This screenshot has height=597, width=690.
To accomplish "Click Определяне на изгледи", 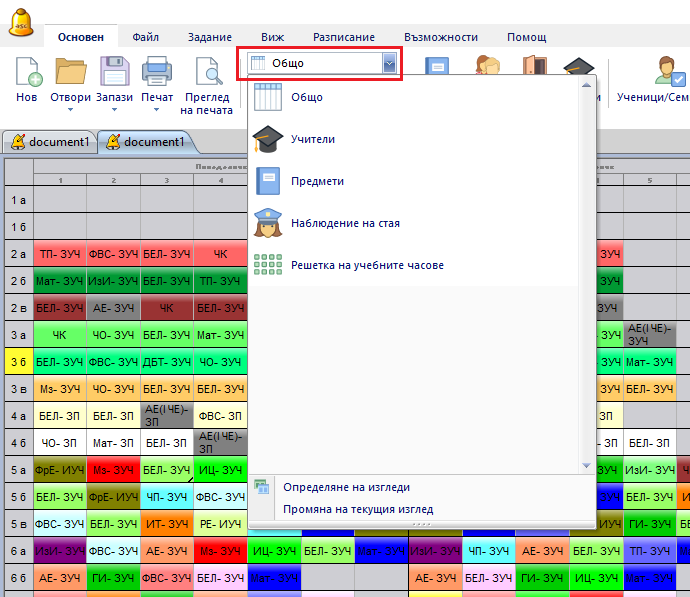I will [346, 487].
